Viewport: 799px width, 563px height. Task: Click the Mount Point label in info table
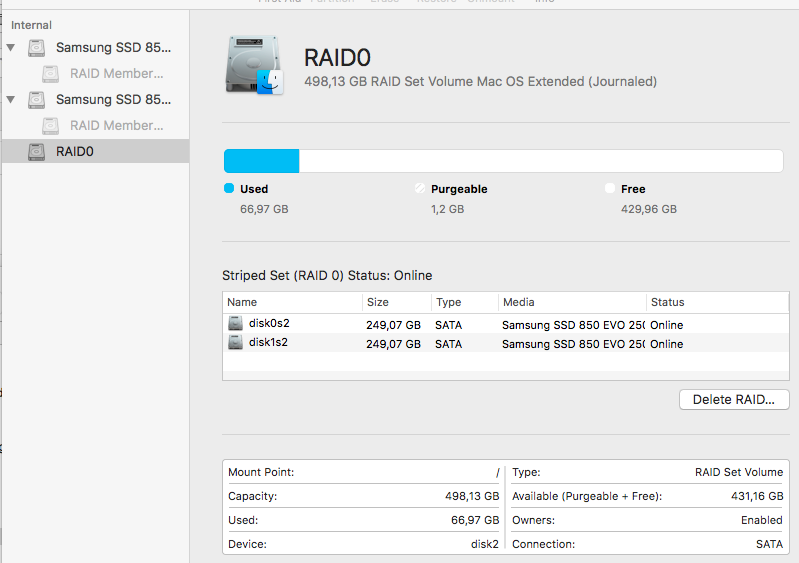pyautogui.click(x=261, y=472)
